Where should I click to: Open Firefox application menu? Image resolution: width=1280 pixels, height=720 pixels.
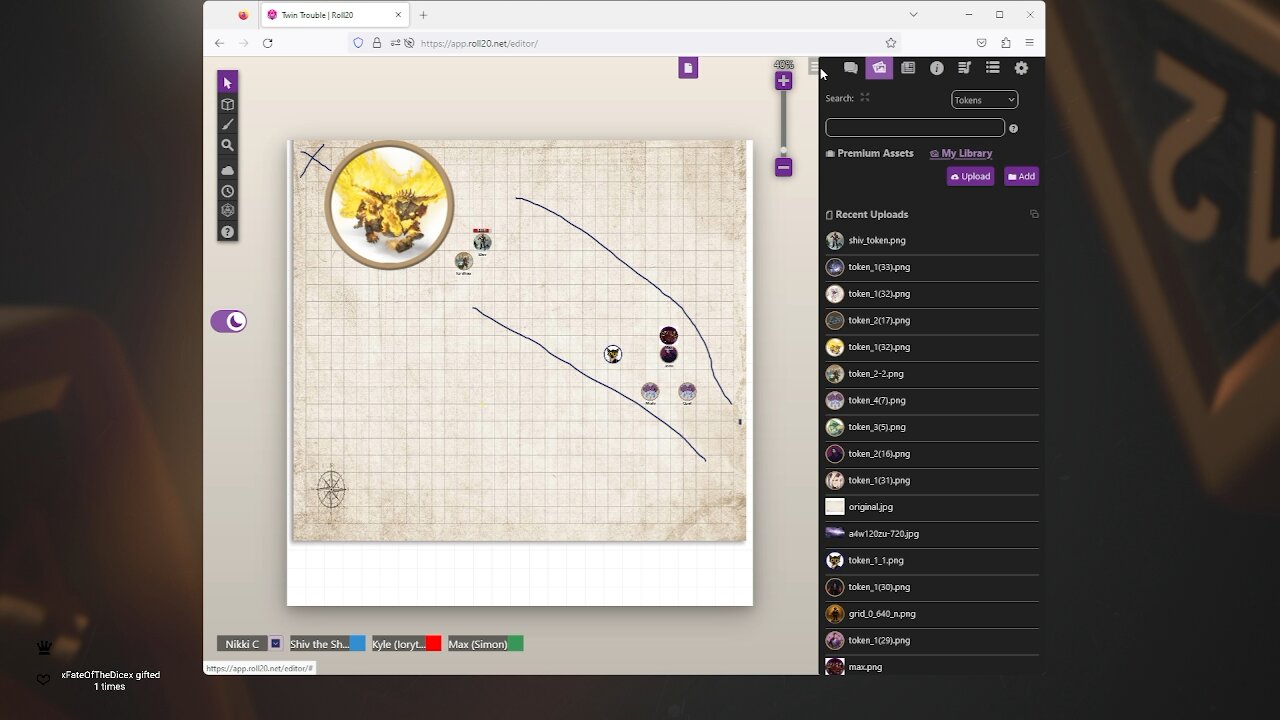tap(1029, 43)
